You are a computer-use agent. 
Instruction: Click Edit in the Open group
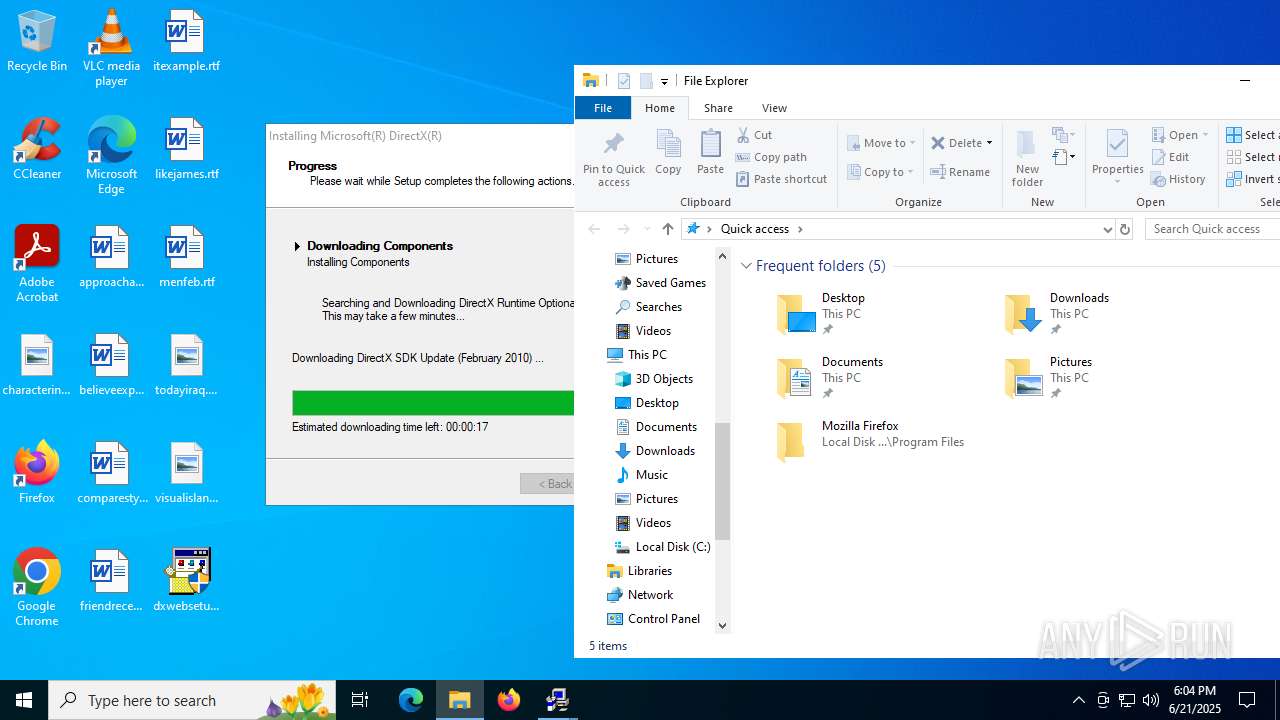tap(1170, 157)
